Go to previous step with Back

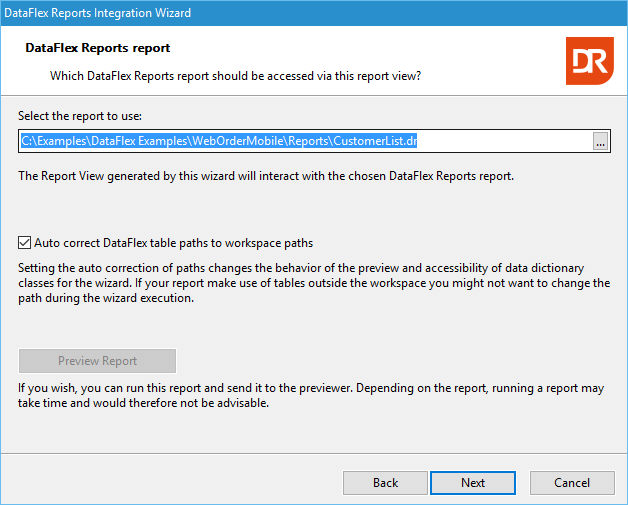(x=385, y=483)
